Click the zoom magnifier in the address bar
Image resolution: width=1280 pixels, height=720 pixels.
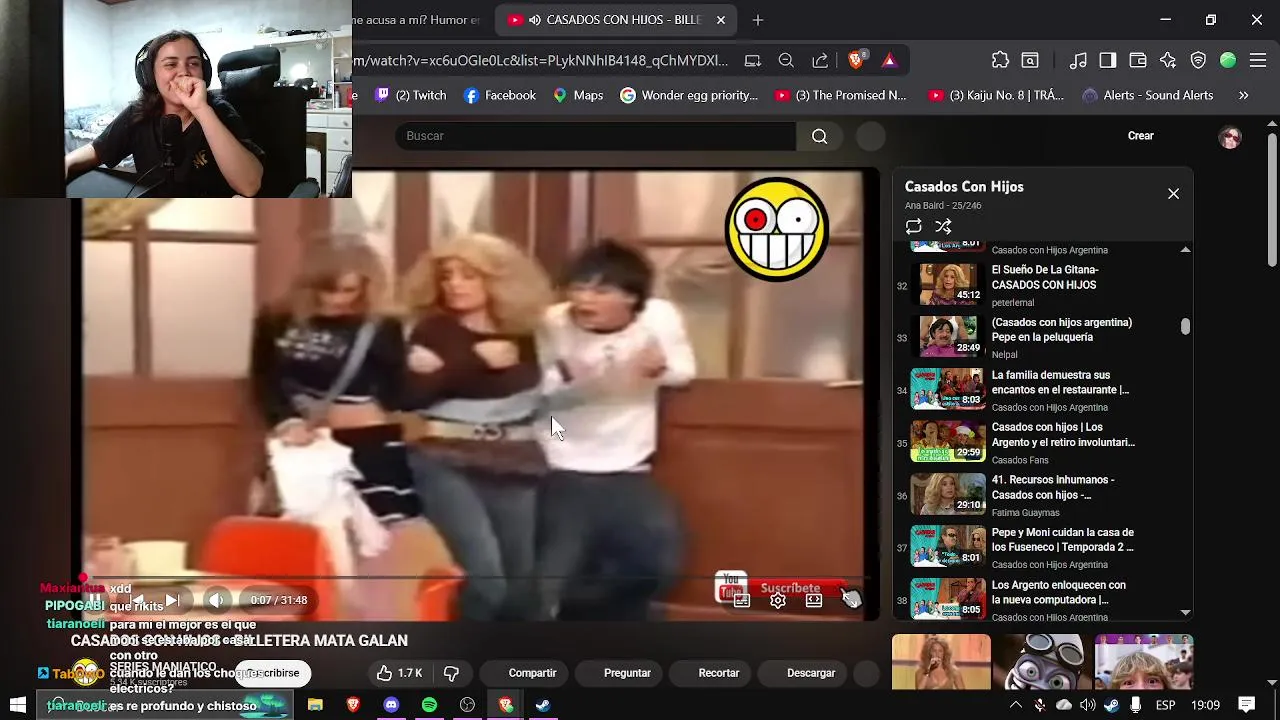click(786, 60)
